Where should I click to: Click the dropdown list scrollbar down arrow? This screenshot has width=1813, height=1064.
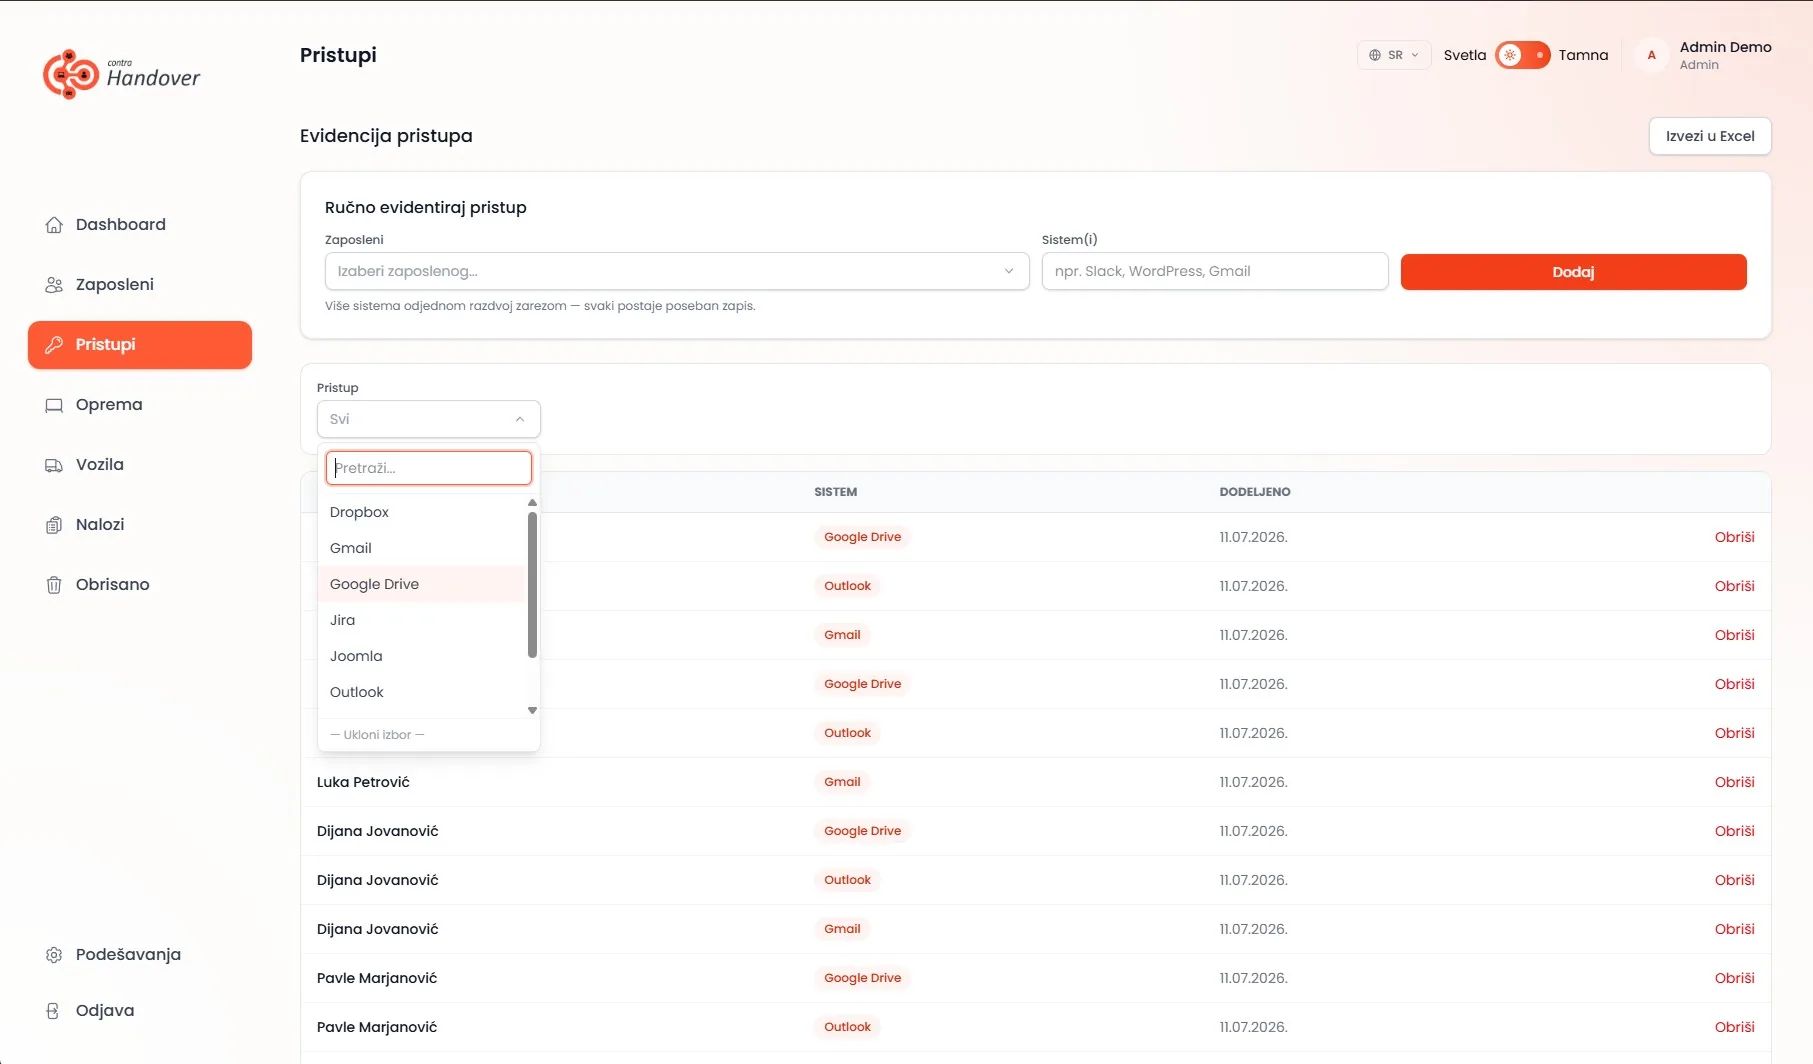[x=532, y=710]
